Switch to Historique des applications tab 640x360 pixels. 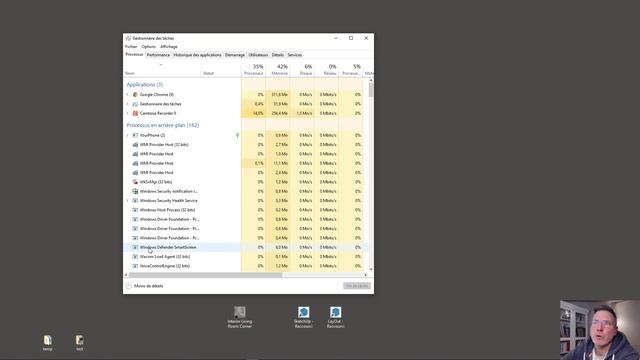coord(197,55)
